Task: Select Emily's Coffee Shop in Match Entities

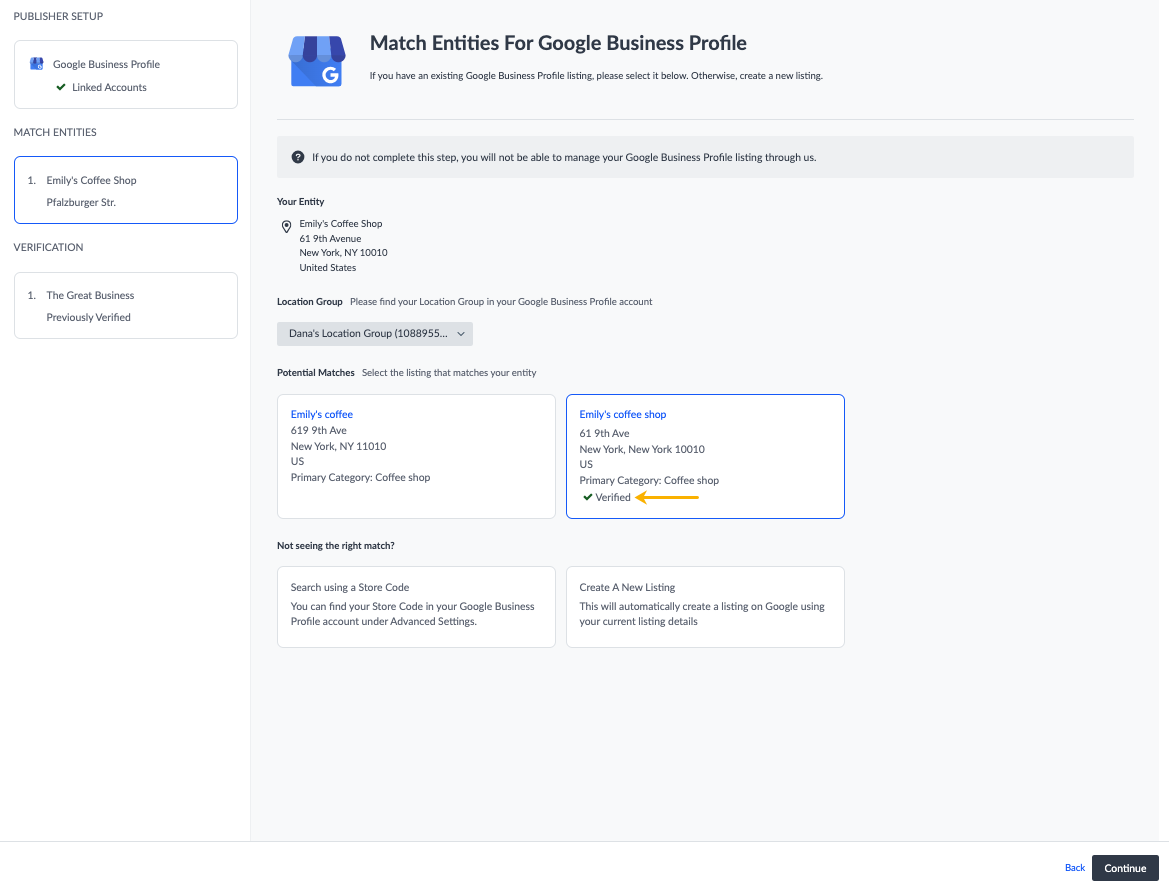Action: [x=125, y=190]
